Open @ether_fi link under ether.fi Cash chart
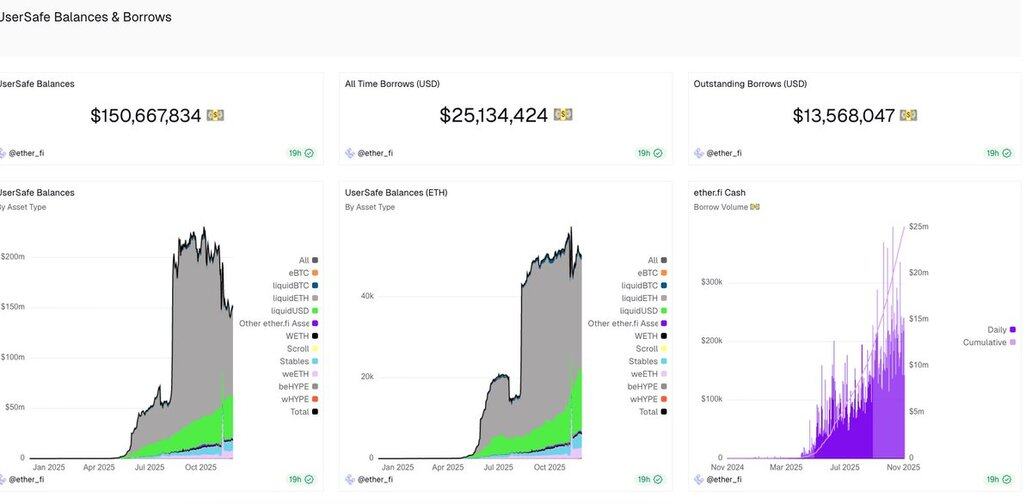This screenshot has width=1032, height=504. coord(724,480)
